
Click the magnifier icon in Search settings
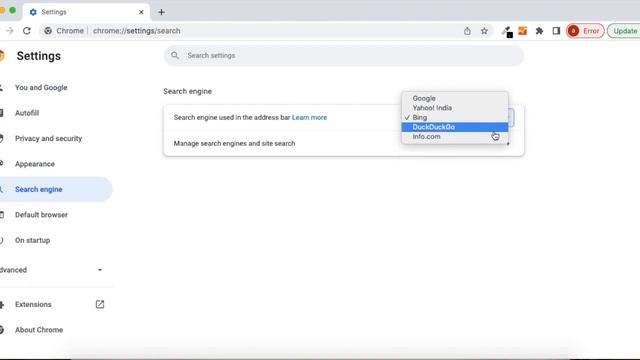point(175,55)
